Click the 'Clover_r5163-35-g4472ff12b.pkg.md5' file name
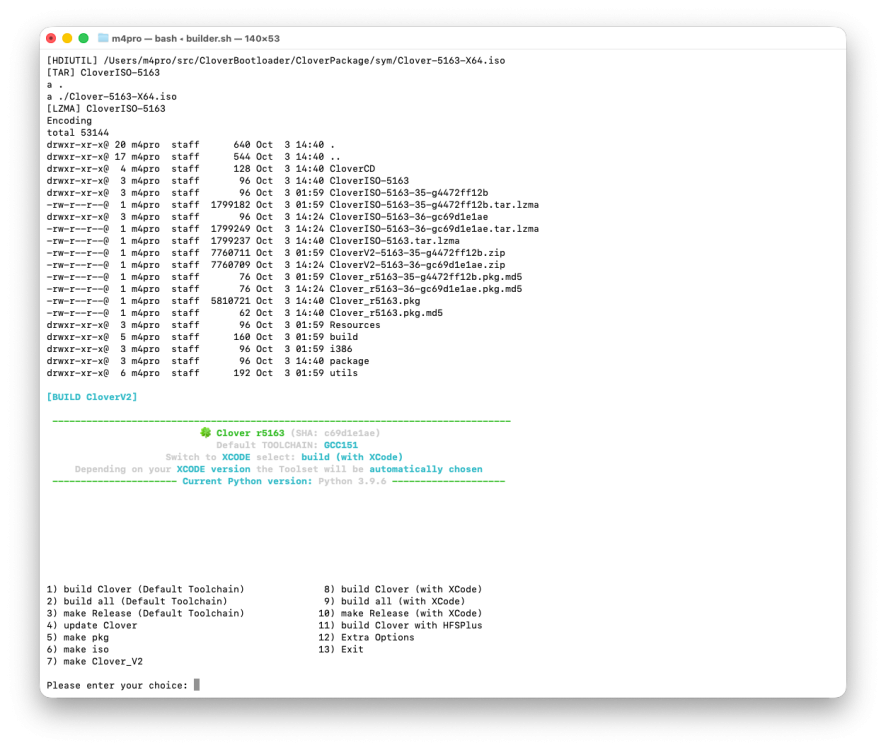 [x=425, y=276]
